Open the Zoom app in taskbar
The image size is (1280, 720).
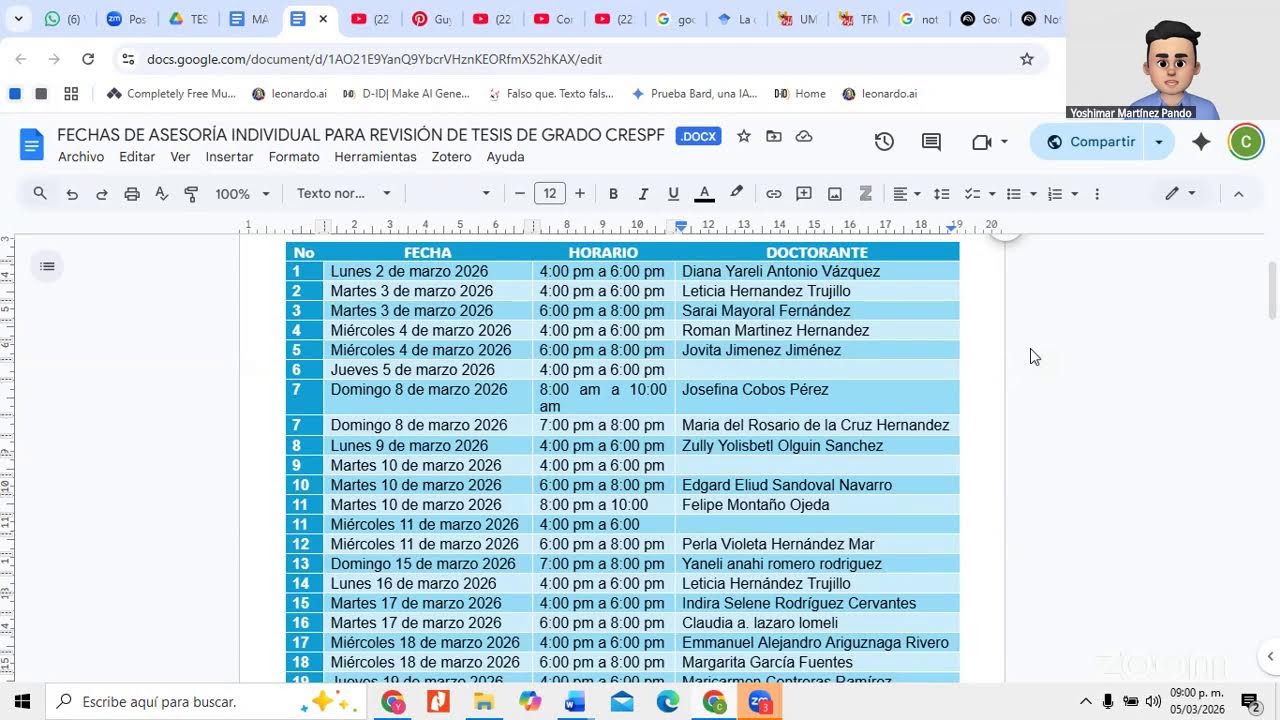pos(760,702)
